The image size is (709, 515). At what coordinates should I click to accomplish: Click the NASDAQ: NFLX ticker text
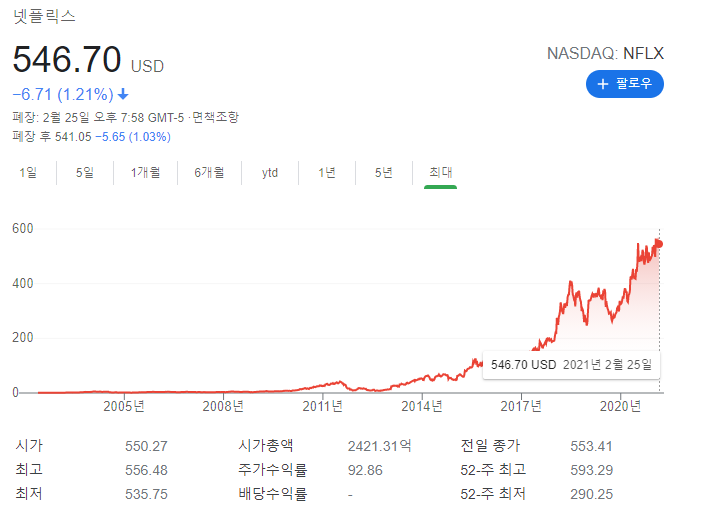pos(605,53)
